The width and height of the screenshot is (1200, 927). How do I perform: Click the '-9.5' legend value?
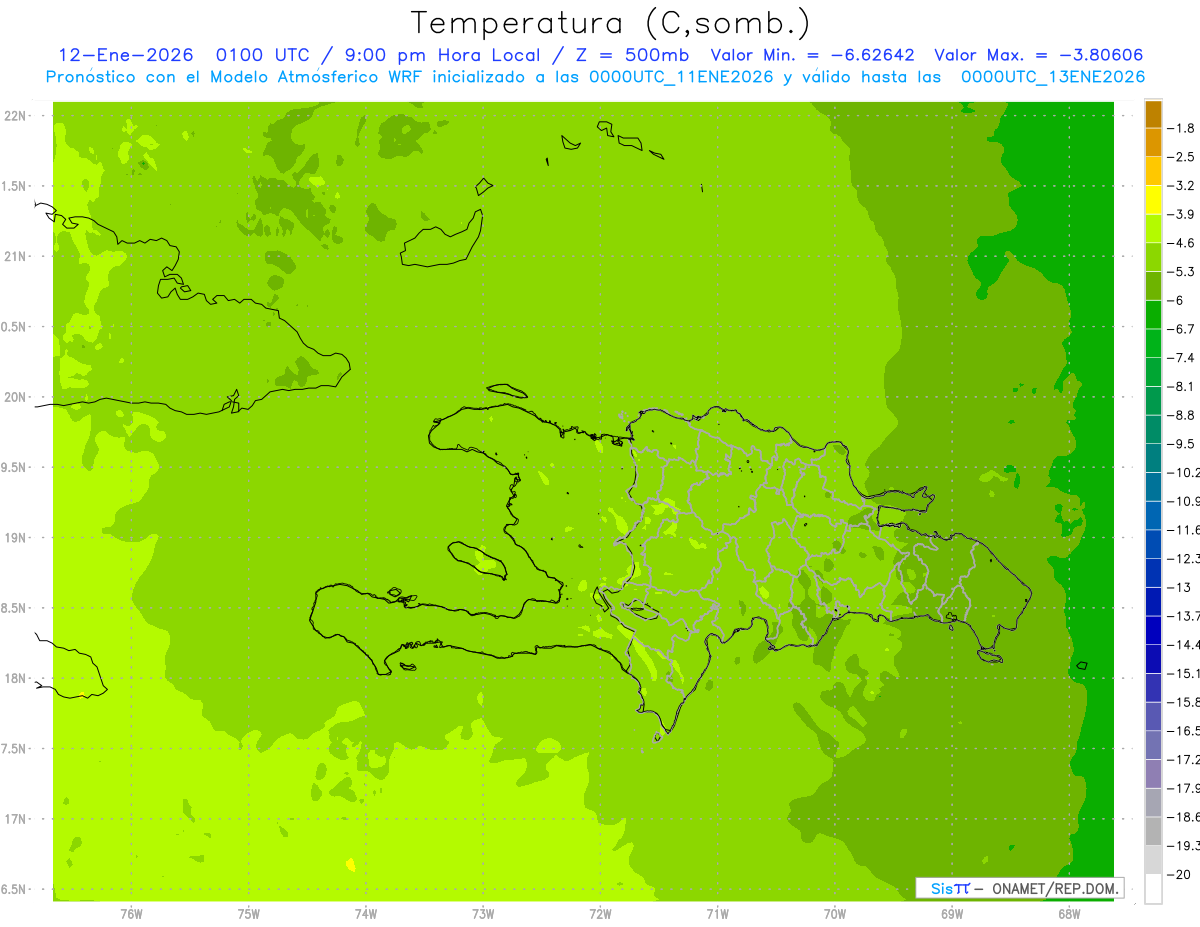click(x=1182, y=444)
